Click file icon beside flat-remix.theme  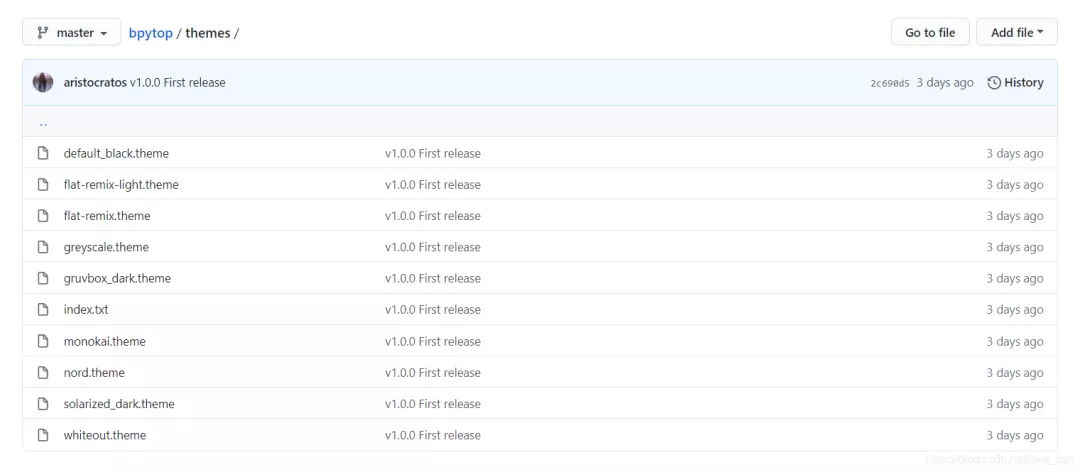(x=43, y=216)
